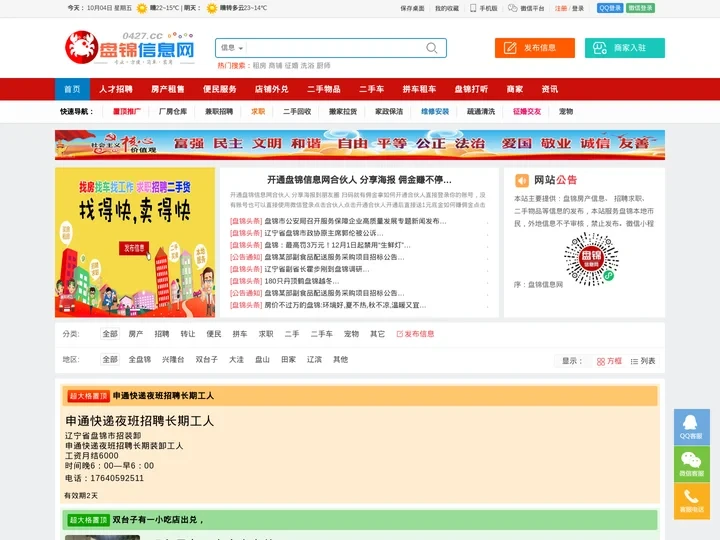Viewport: 720px width, 540px height.
Task: Open the 资讯 menu
Action: point(550,89)
